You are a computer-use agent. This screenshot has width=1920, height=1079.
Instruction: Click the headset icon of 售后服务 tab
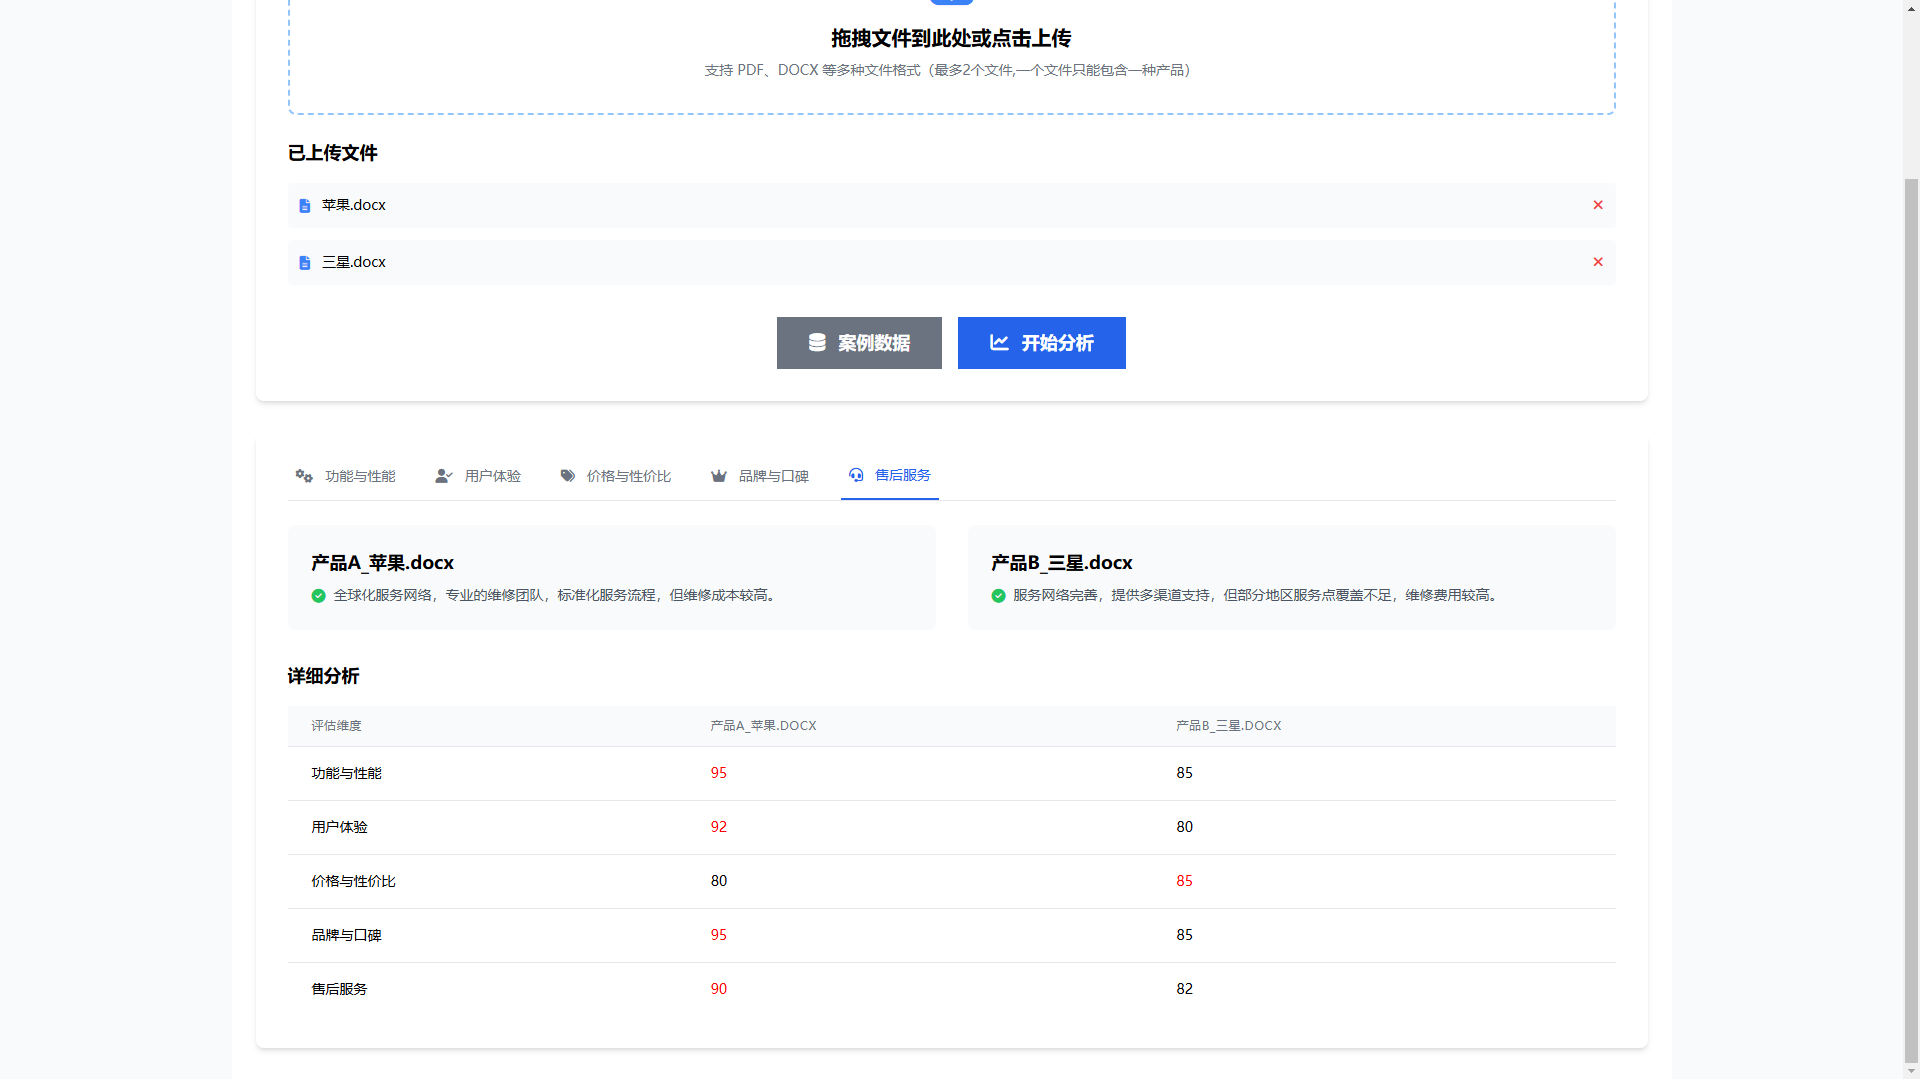856,475
